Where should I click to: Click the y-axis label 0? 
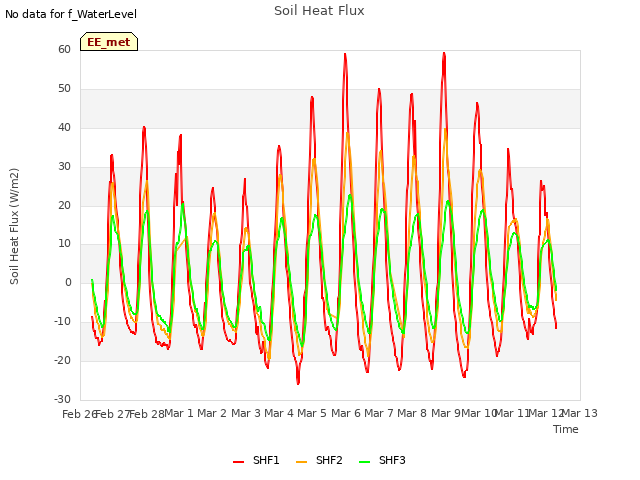click(68, 282)
